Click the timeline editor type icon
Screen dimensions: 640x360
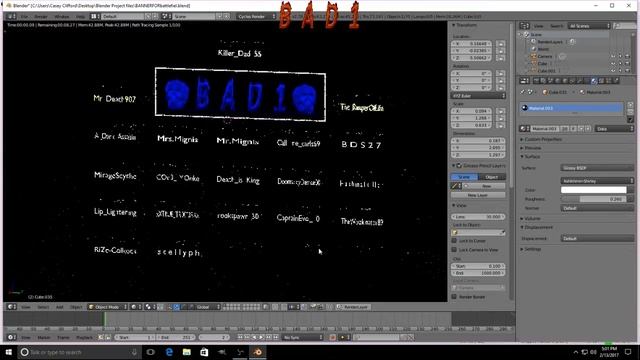click(x=12, y=337)
